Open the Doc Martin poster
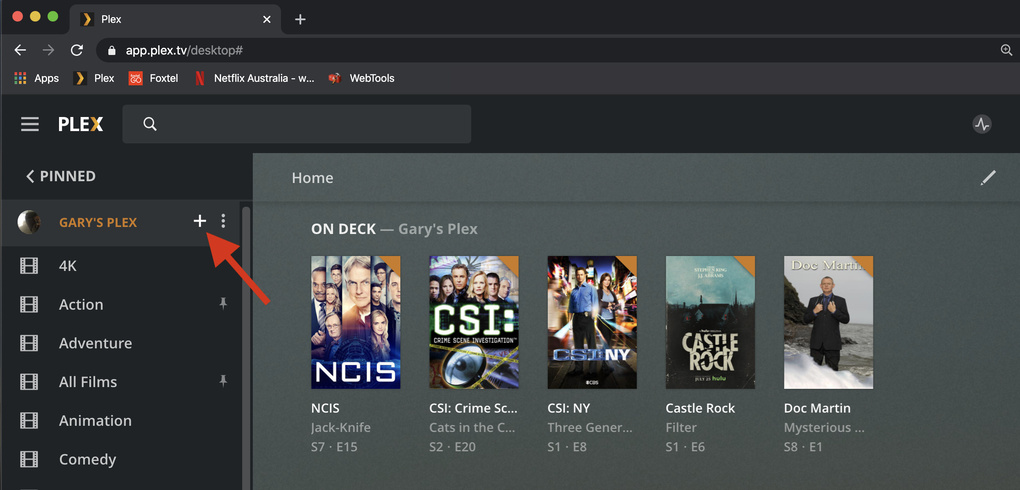The height and width of the screenshot is (490, 1020). tap(828, 322)
